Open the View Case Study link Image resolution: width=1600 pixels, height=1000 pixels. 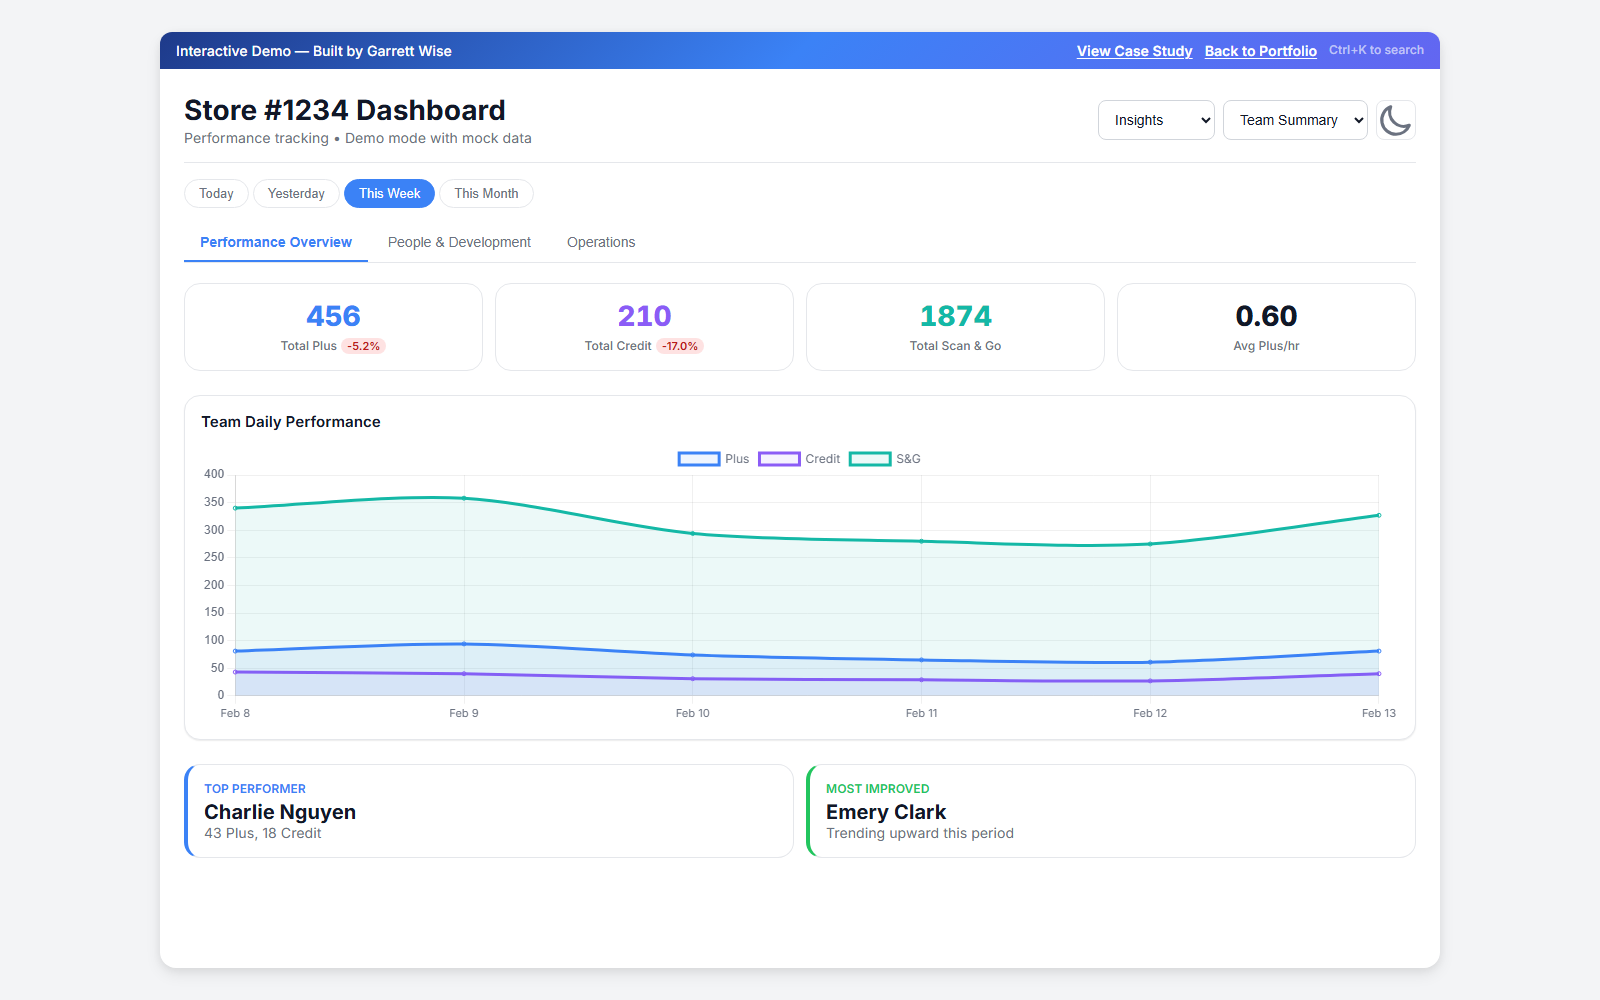pos(1134,51)
